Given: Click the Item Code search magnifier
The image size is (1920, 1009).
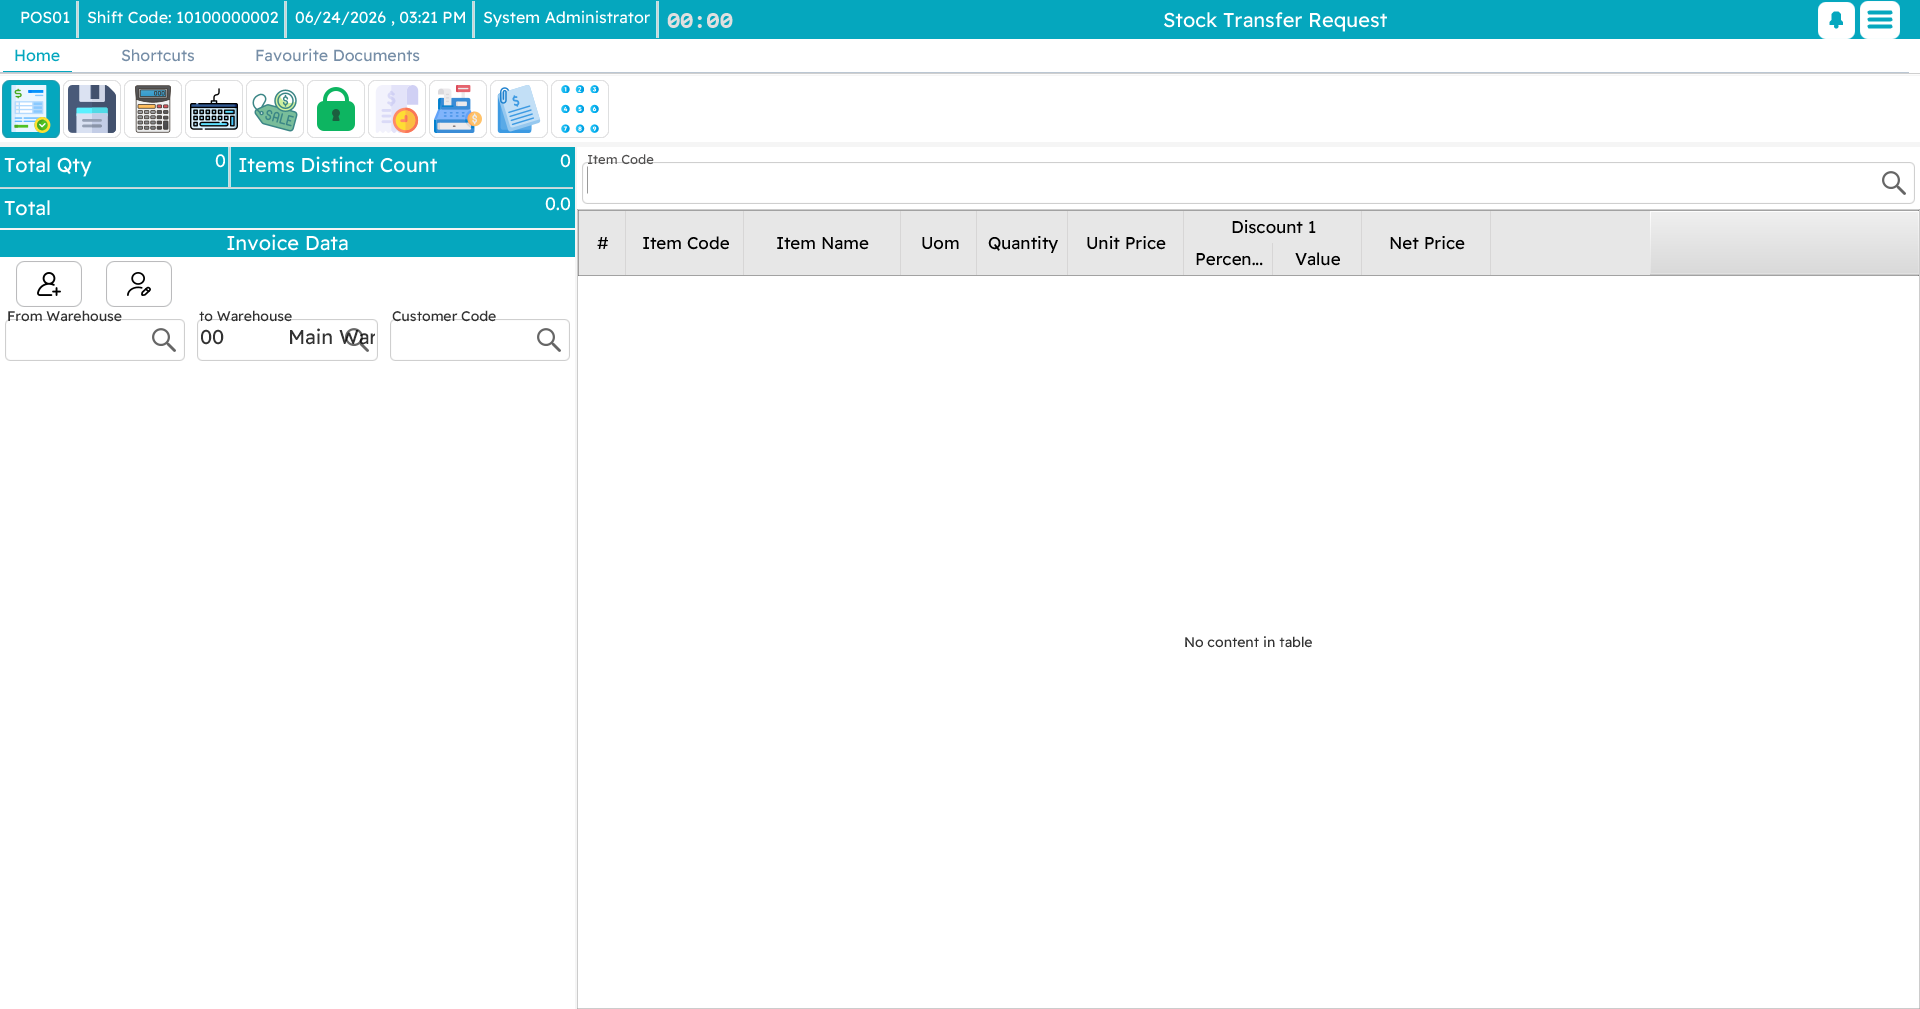Looking at the screenshot, I should pyautogui.click(x=1893, y=183).
